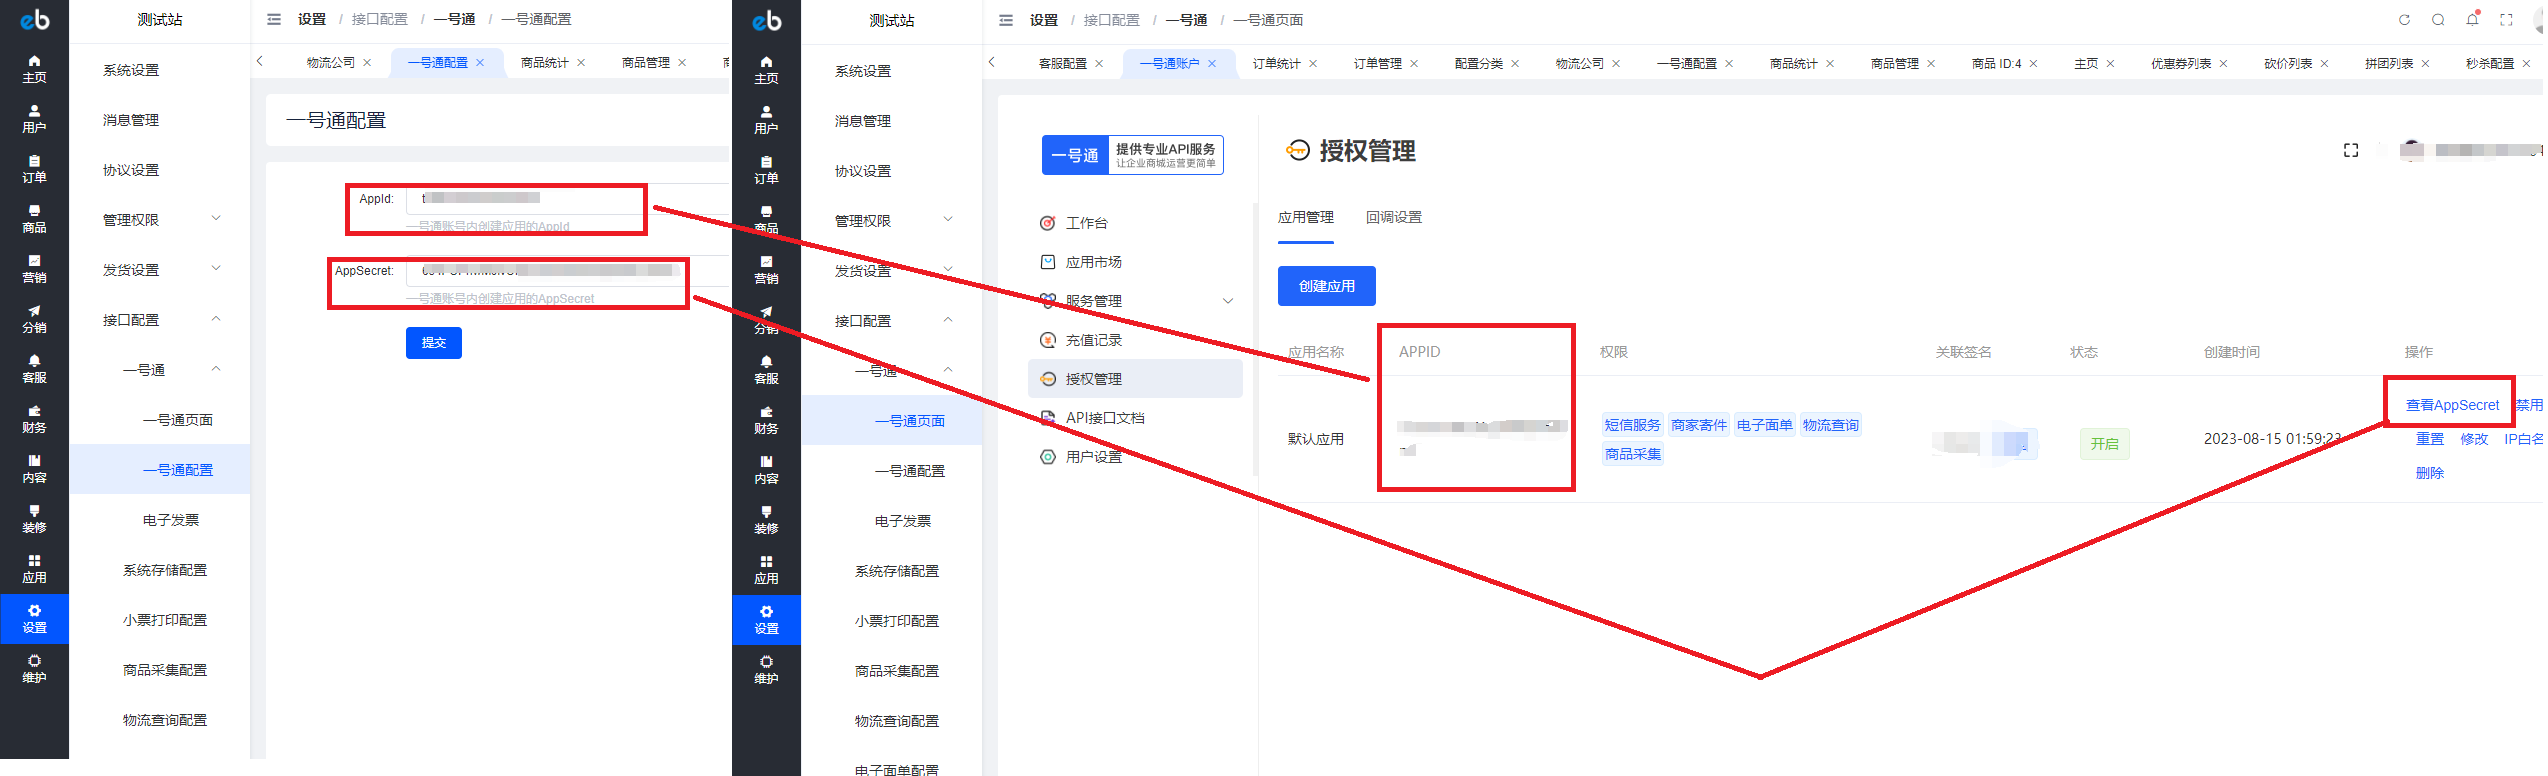Select the API接口文档 menu item
Image resolution: width=2548 pixels, height=776 pixels.
tap(1104, 418)
